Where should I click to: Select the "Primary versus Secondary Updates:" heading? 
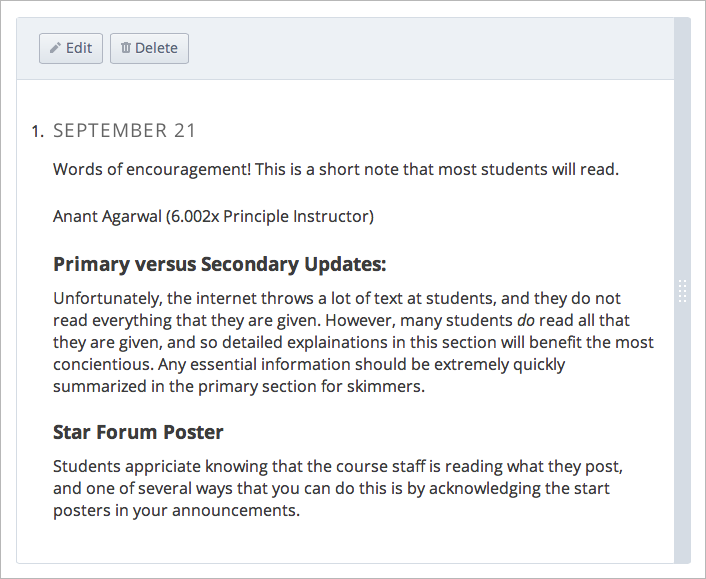(219, 265)
